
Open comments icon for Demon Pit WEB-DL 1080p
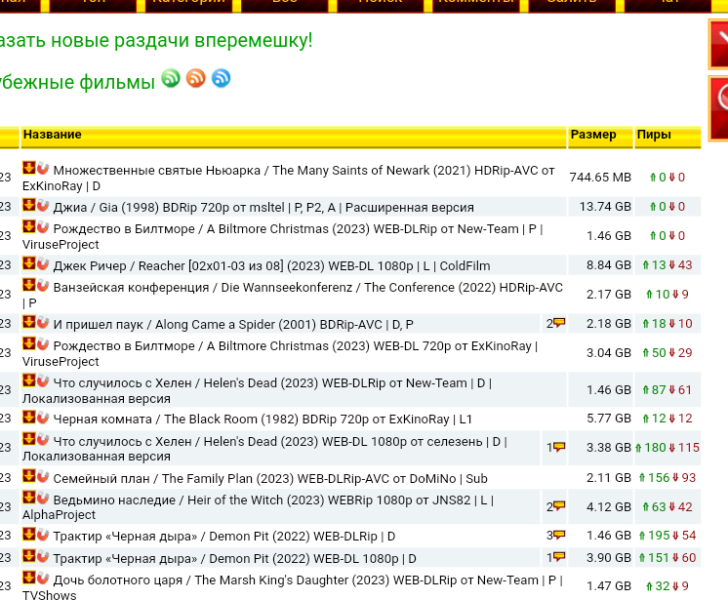(x=559, y=556)
